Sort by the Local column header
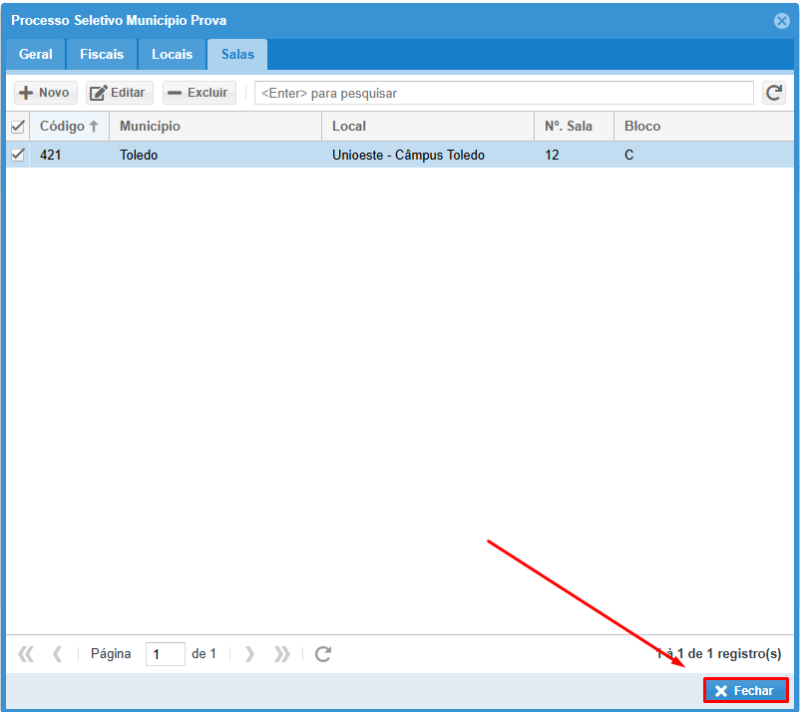Image resolution: width=800 pixels, height=712 pixels. (349, 127)
